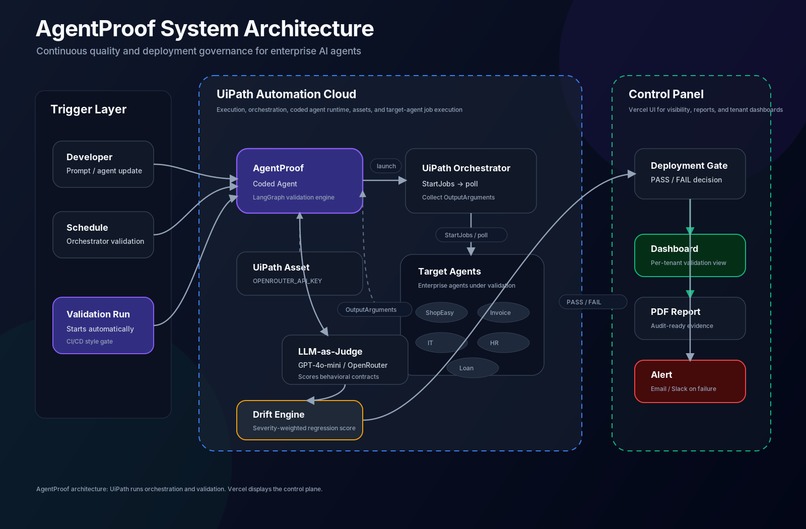The width and height of the screenshot is (806, 529).
Task: Click the 'Control Panel' heading
Action: (666, 94)
